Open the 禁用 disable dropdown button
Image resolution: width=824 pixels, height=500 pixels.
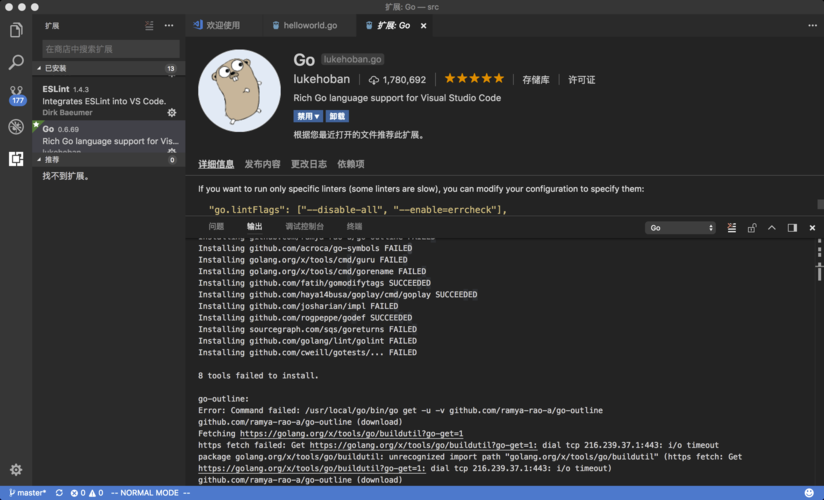pyautogui.click(x=308, y=116)
